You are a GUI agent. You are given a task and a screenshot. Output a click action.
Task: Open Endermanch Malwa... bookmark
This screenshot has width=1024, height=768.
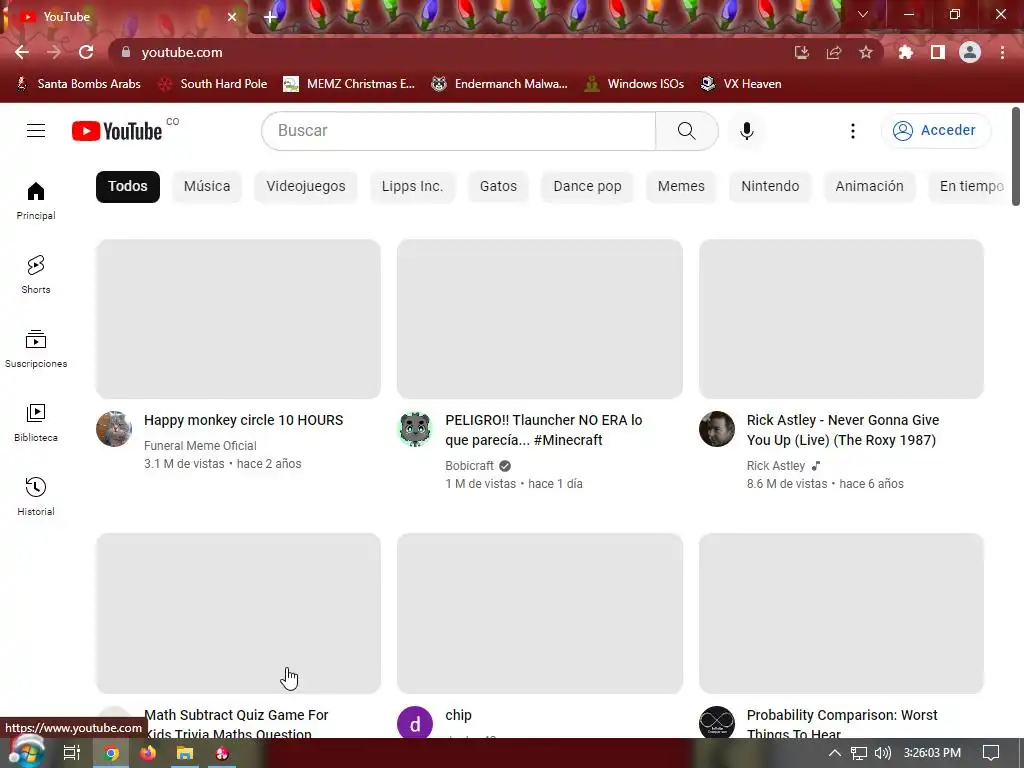click(x=500, y=84)
